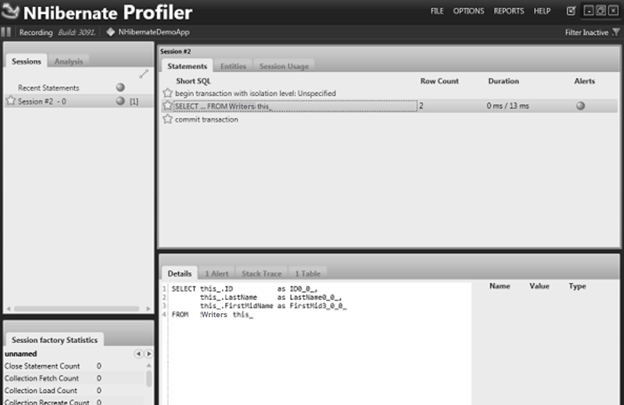Image resolution: width=624 pixels, height=405 pixels.
Task: Select the begin transaction statement row
Action: pos(389,93)
